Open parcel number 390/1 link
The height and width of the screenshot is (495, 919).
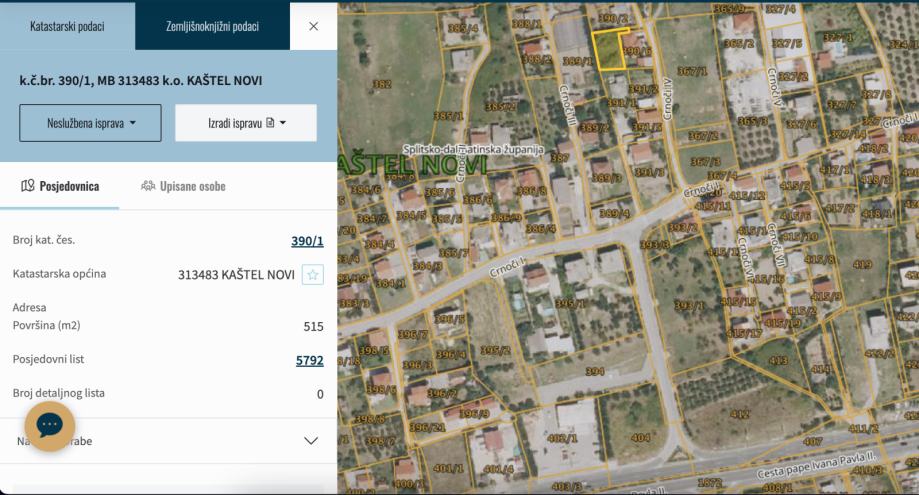coord(307,241)
